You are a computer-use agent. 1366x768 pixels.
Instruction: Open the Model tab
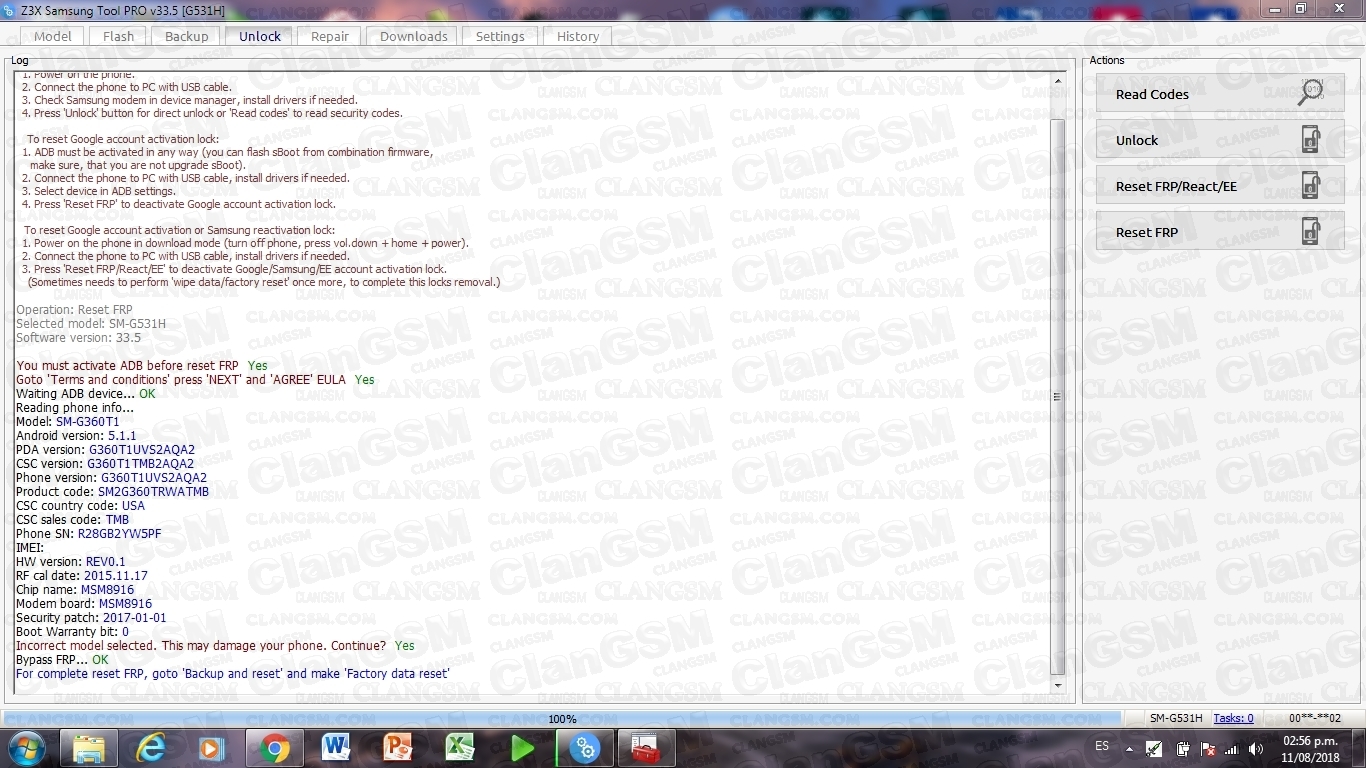(x=53, y=36)
